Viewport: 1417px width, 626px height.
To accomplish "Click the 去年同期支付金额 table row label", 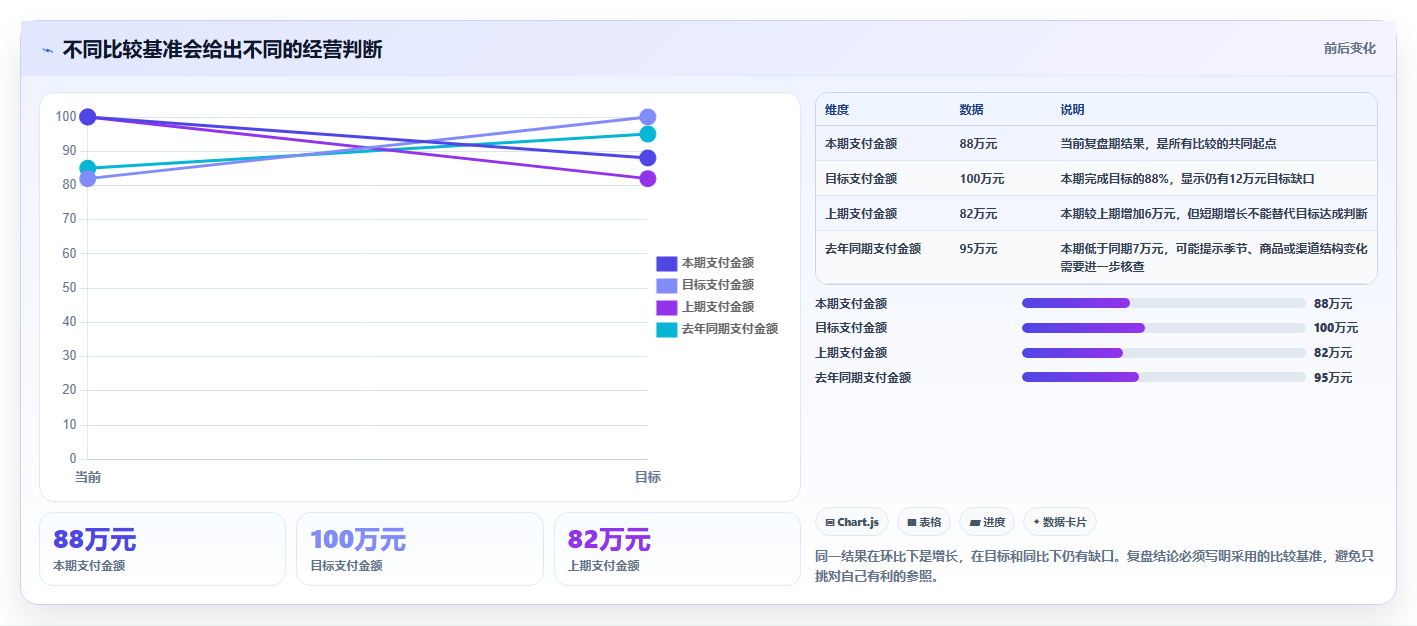I will pyautogui.click(x=873, y=249).
